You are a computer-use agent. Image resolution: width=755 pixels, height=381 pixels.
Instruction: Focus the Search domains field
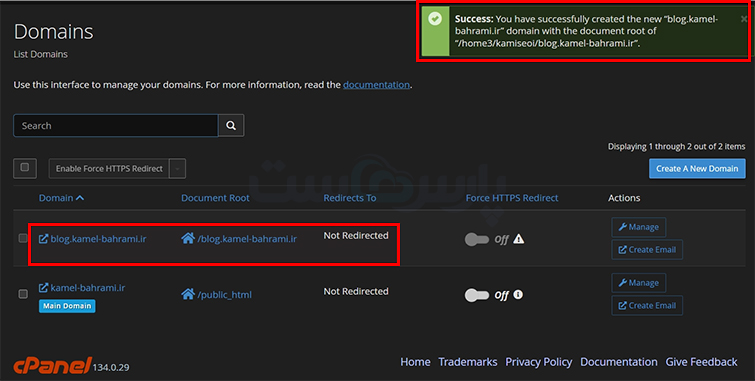tap(116, 126)
